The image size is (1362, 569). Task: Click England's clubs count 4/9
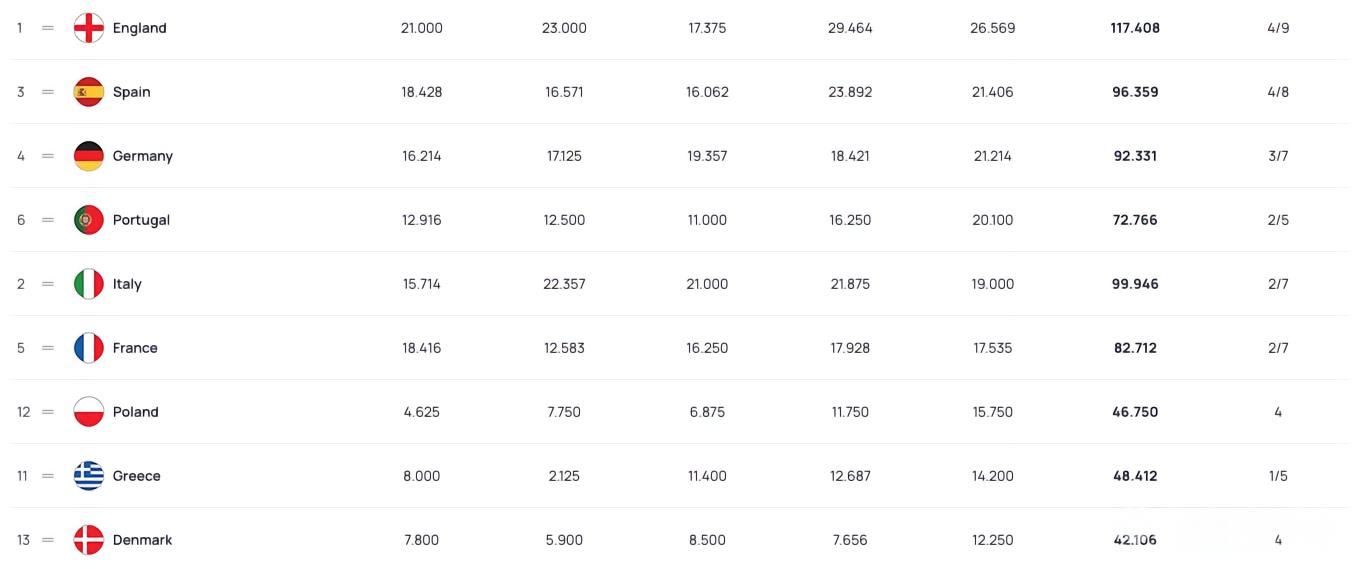point(1277,28)
